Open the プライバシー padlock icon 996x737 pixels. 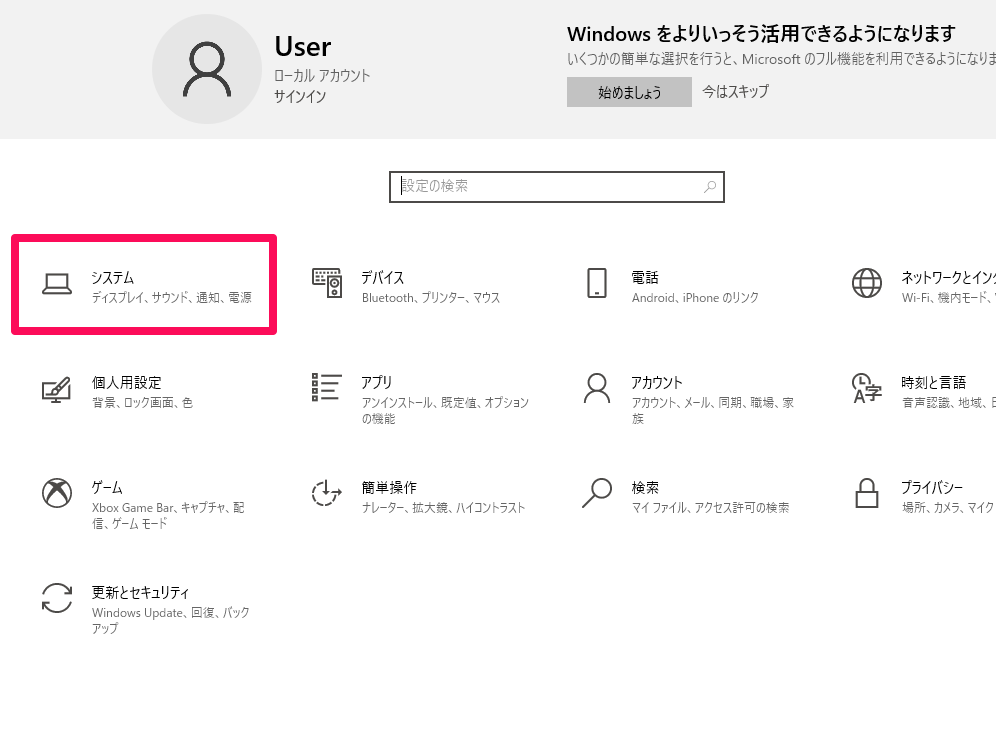tap(867, 493)
